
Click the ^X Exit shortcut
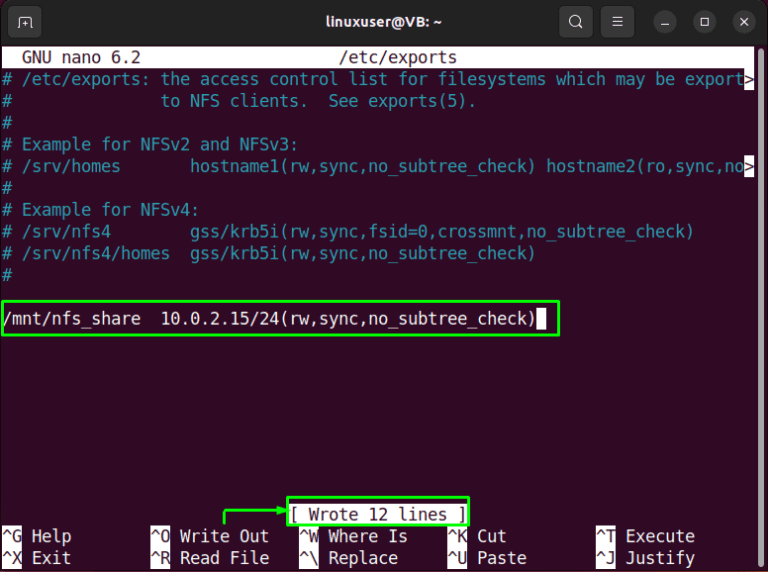pyautogui.click(x=37, y=557)
